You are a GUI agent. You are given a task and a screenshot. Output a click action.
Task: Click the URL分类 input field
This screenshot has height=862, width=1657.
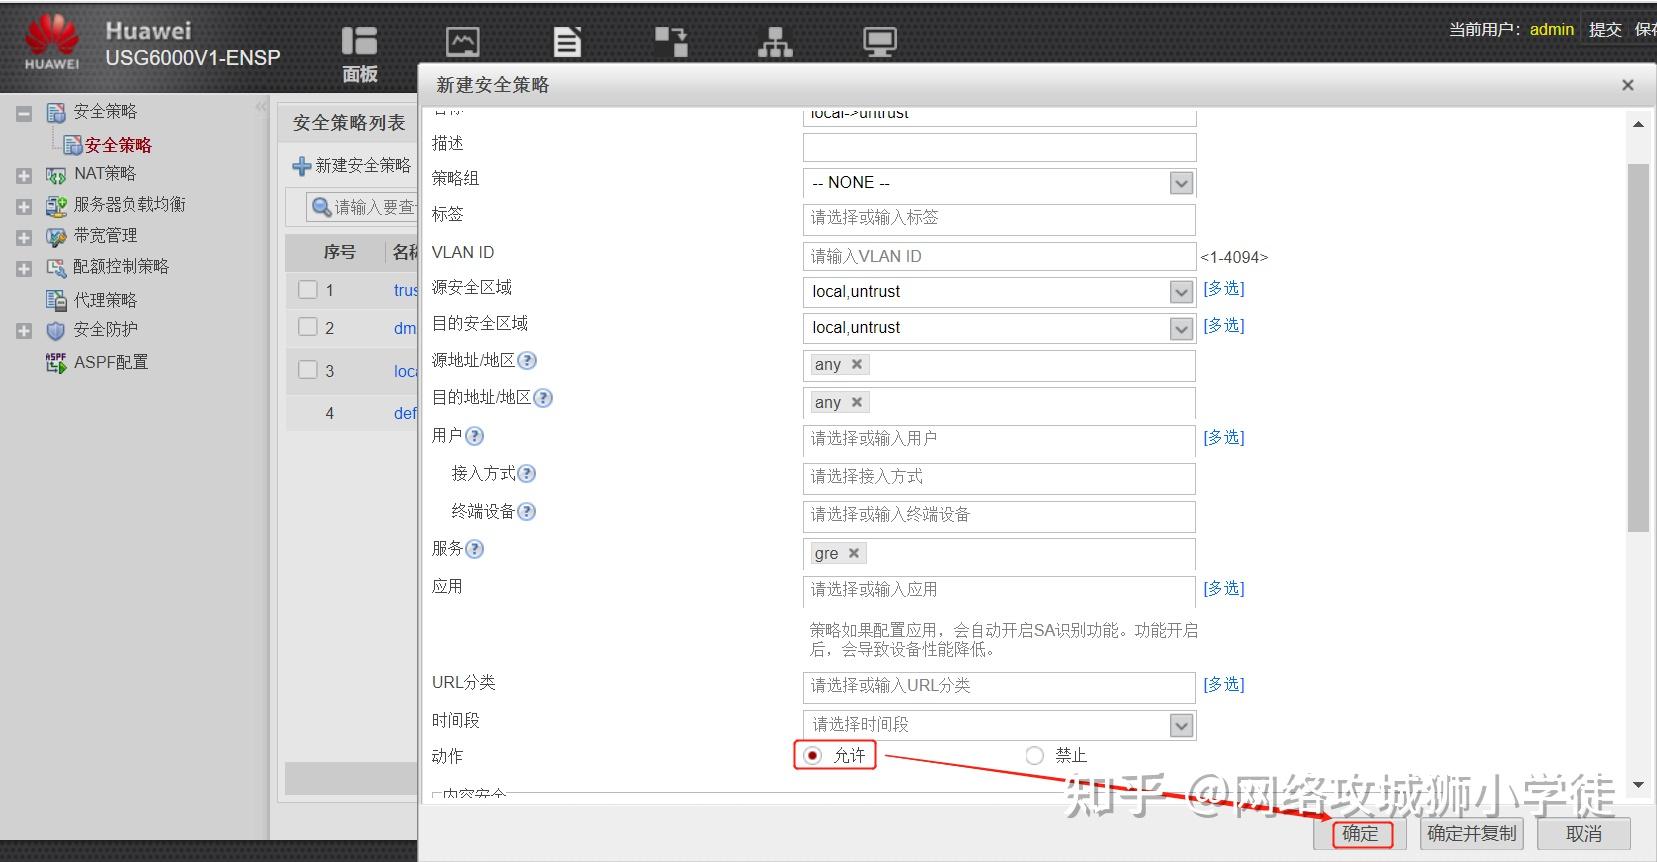pyautogui.click(x=999, y=686)
